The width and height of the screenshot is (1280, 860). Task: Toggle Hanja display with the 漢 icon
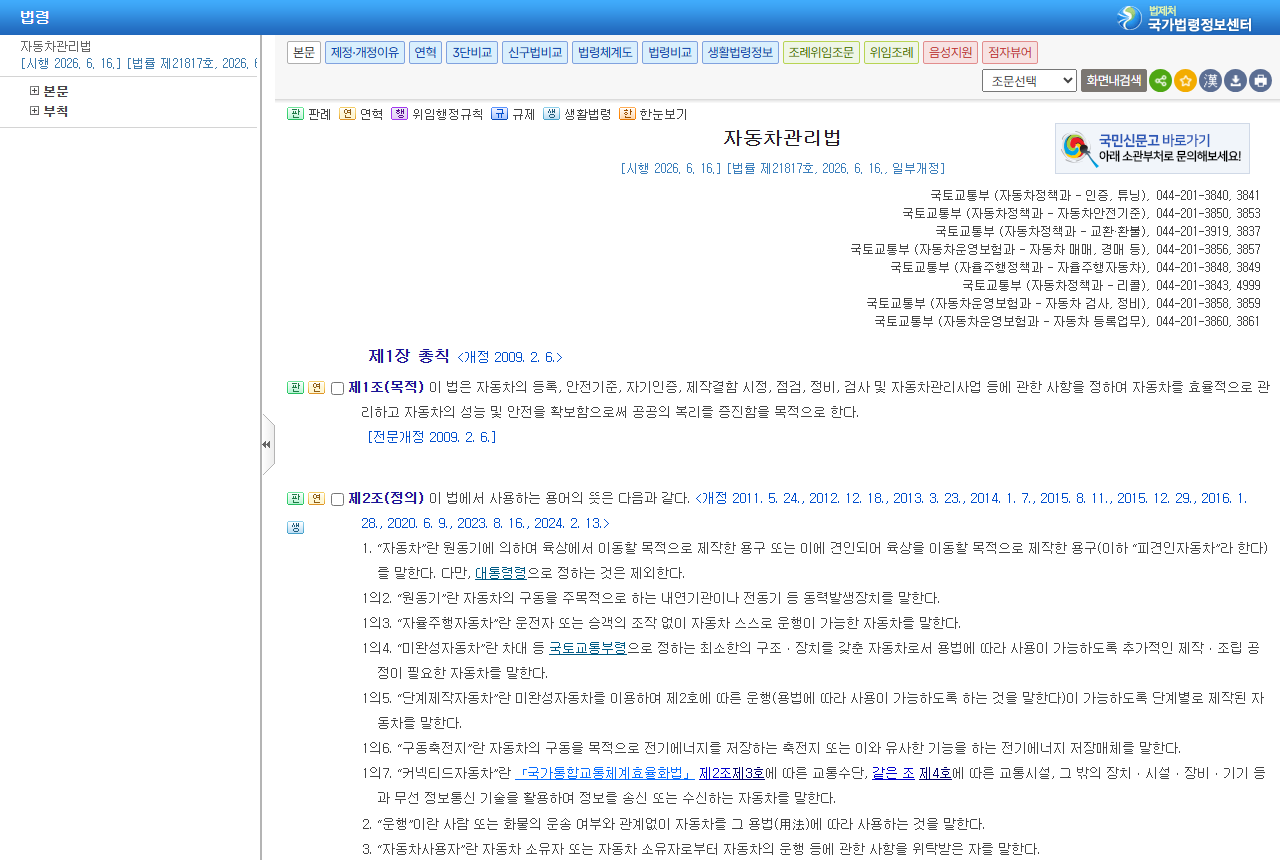1210,81
